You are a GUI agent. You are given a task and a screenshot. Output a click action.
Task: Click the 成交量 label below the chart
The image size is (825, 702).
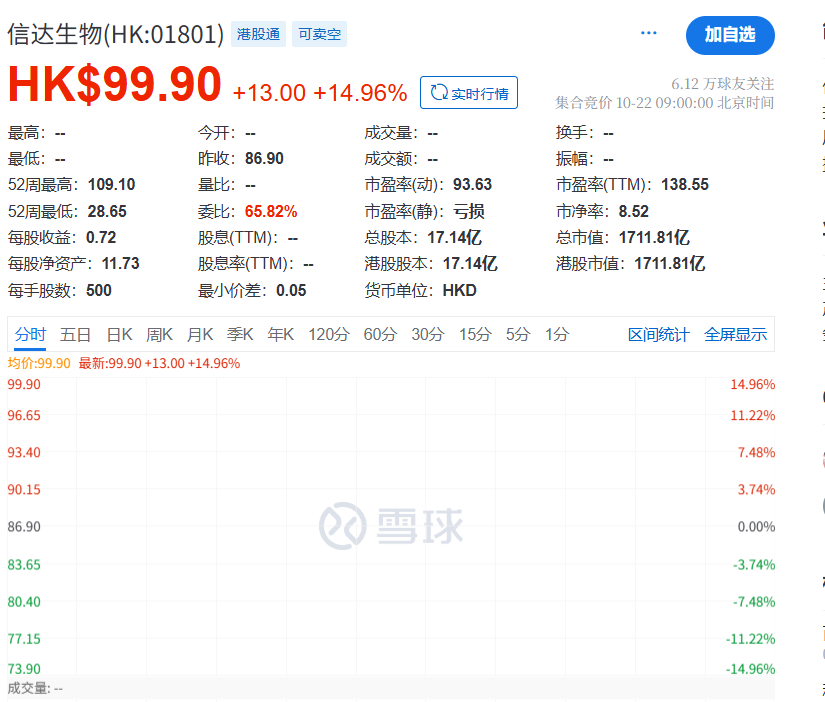pos(35,688)
